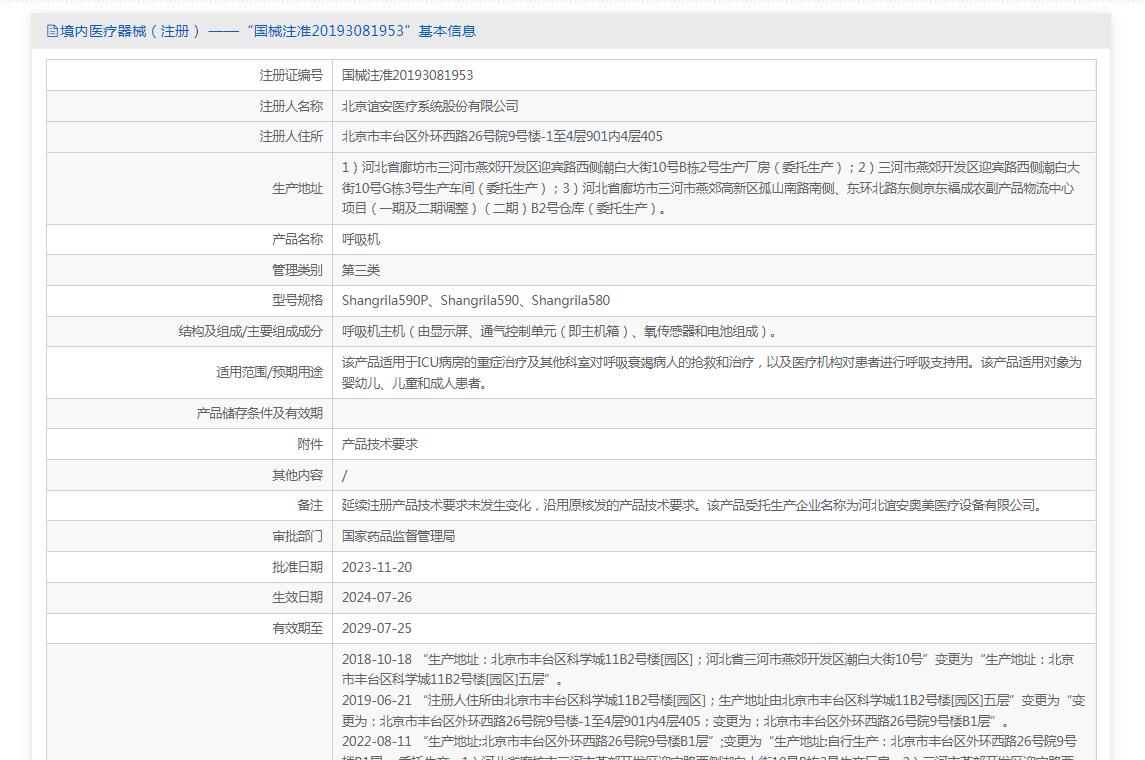Click the 附件 label
This screenshot has width=1145, height=760.
coord(310,444)
